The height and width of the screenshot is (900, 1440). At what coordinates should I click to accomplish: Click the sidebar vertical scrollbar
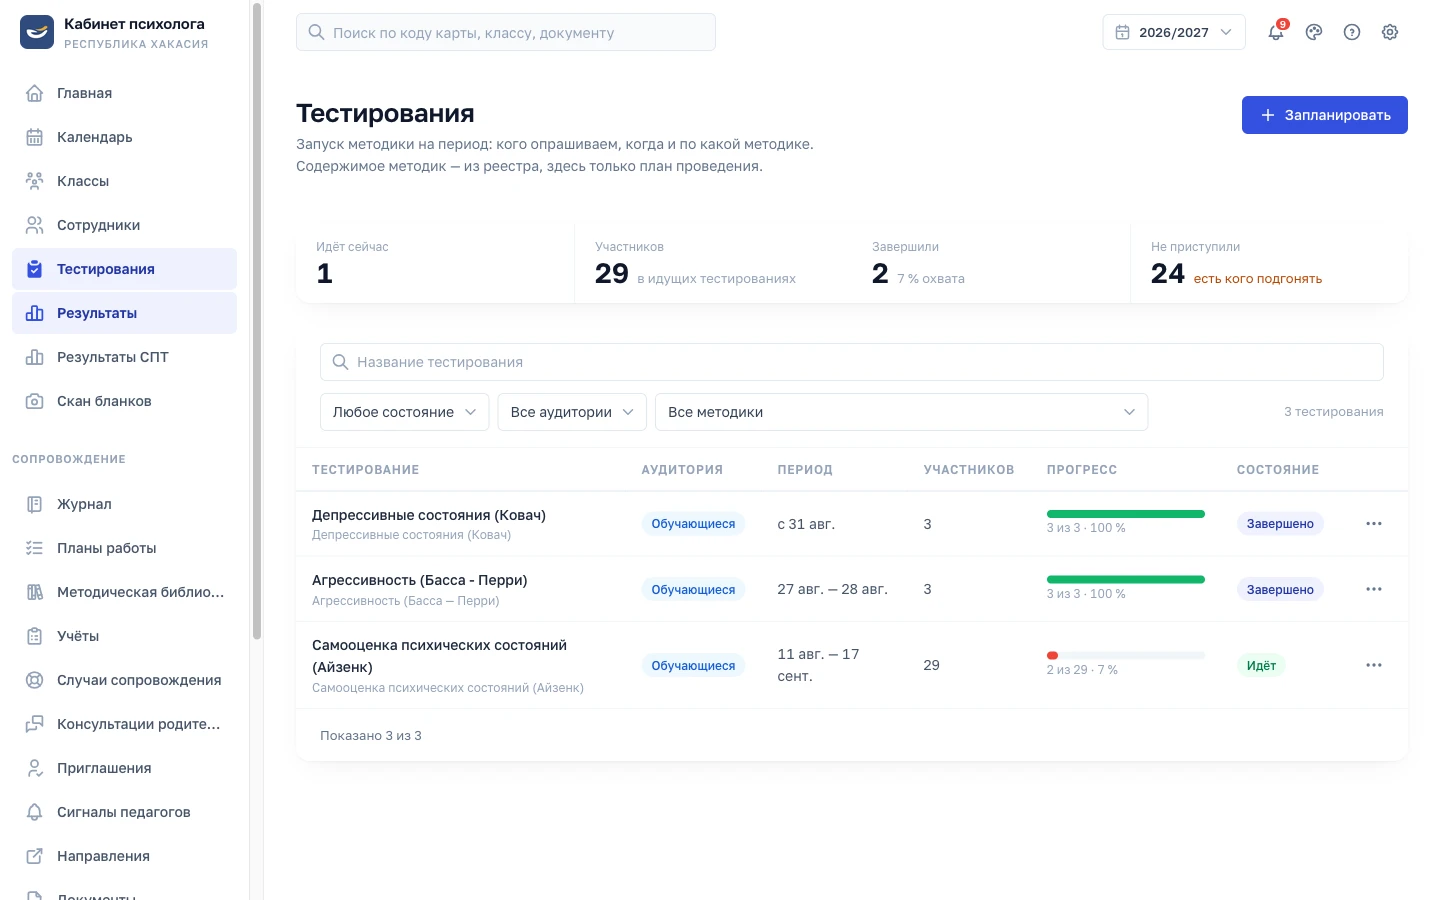pyautogui.click(x=257, y=320)
